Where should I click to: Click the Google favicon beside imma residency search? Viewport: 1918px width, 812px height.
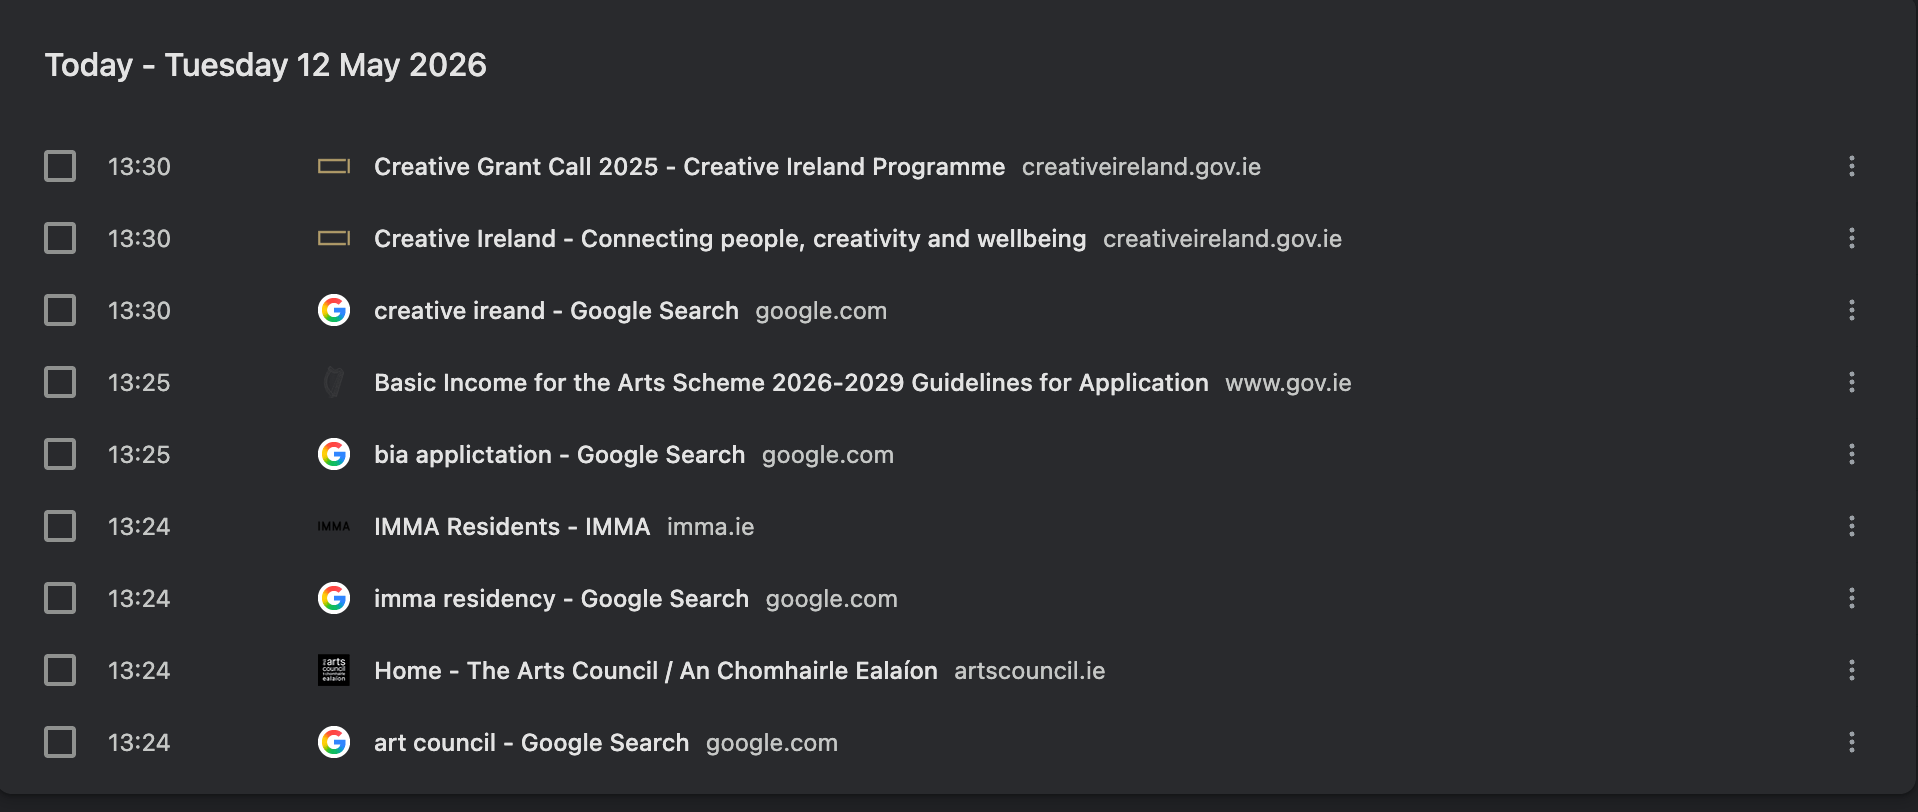click(334, 598)
